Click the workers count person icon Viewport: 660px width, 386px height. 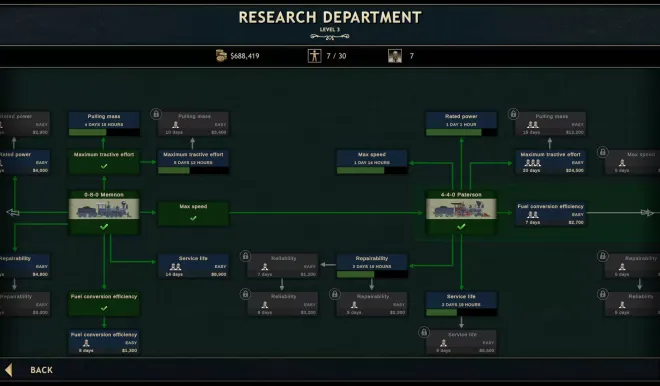click(x=314, y=56)
